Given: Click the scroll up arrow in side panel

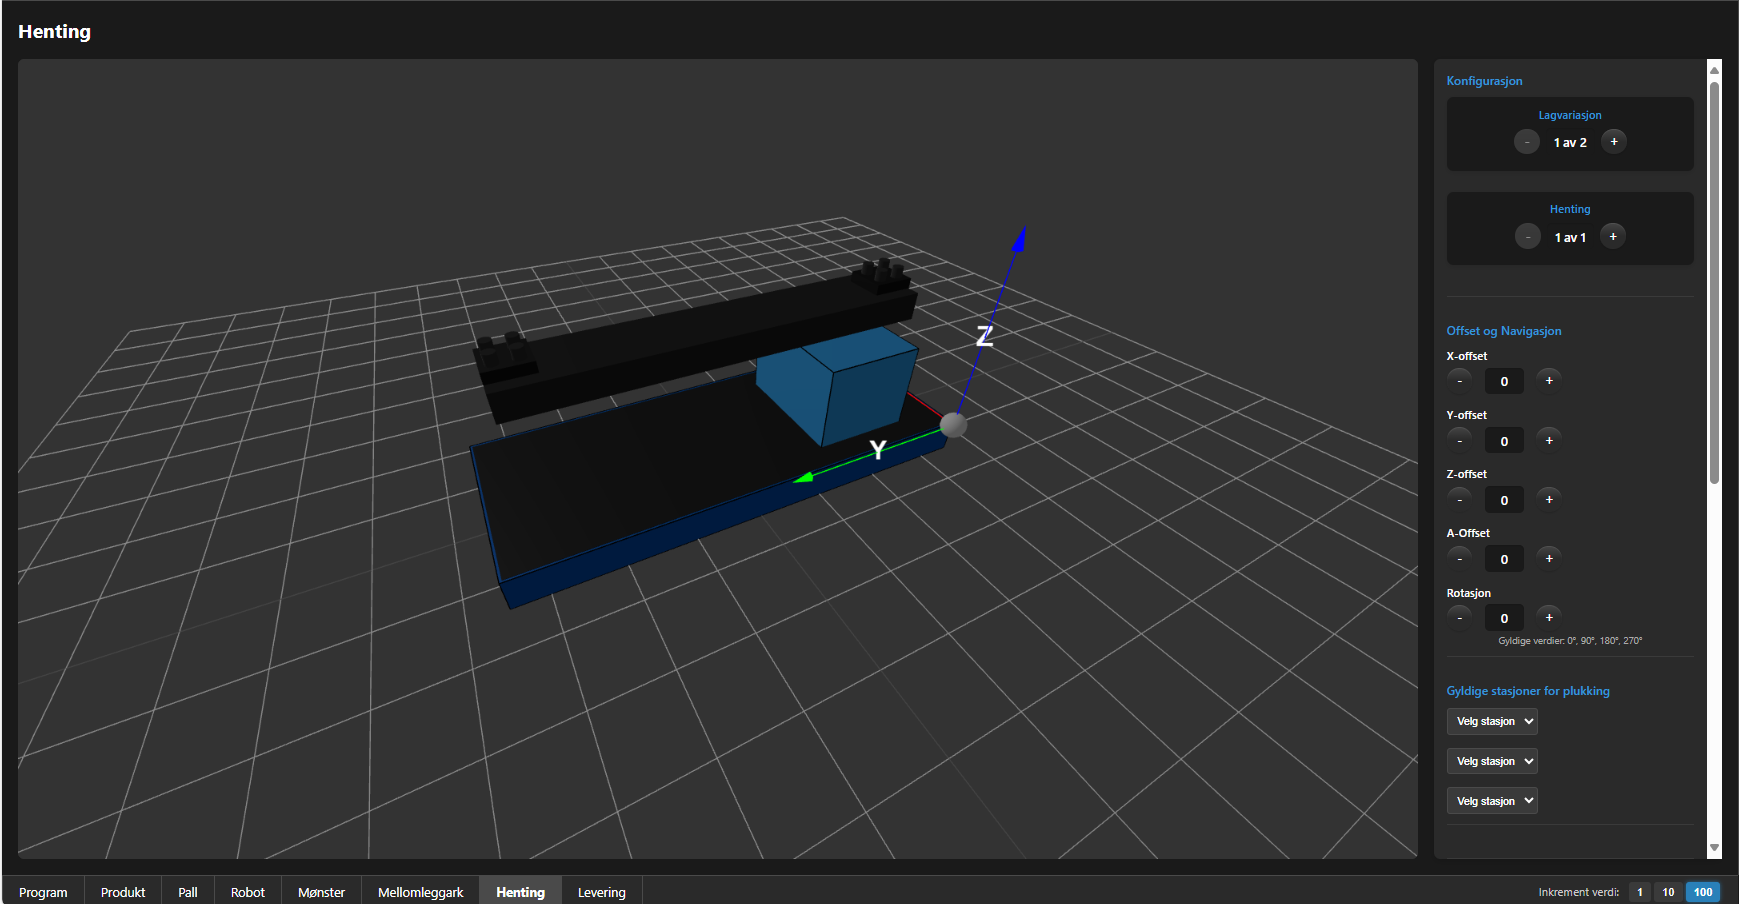Looking at the screenshot, I should point(1714,69).
